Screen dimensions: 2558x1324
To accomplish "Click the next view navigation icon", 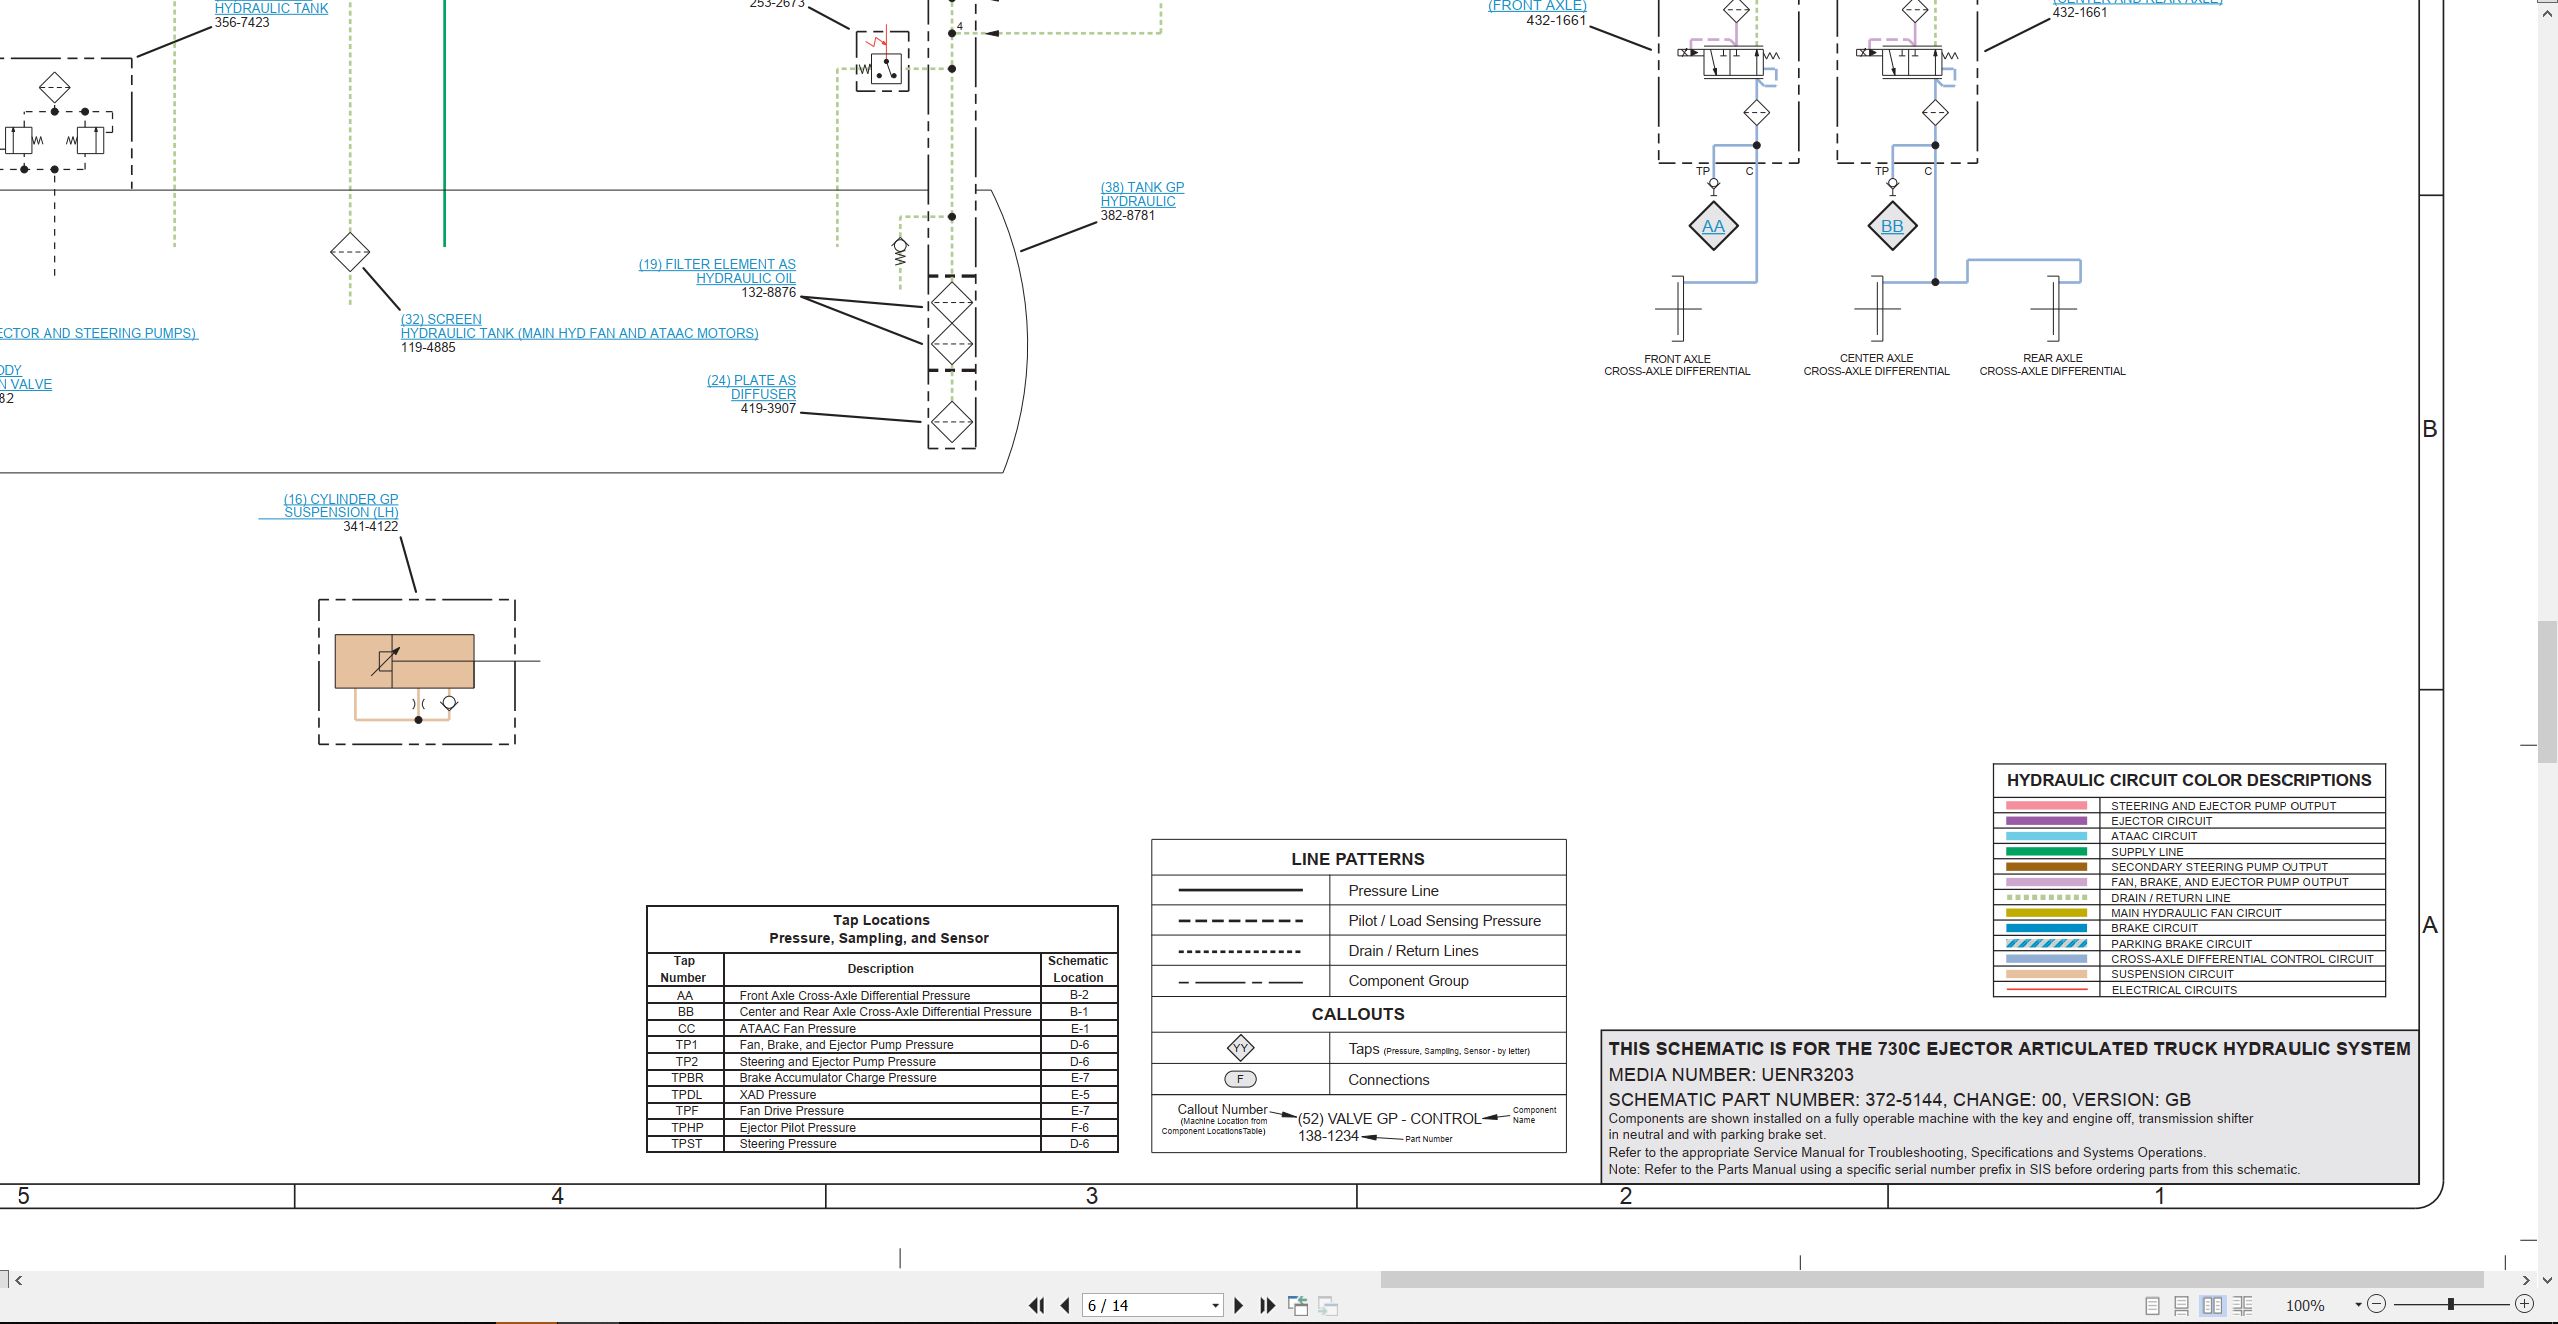I will (x=1328, y=1305).
